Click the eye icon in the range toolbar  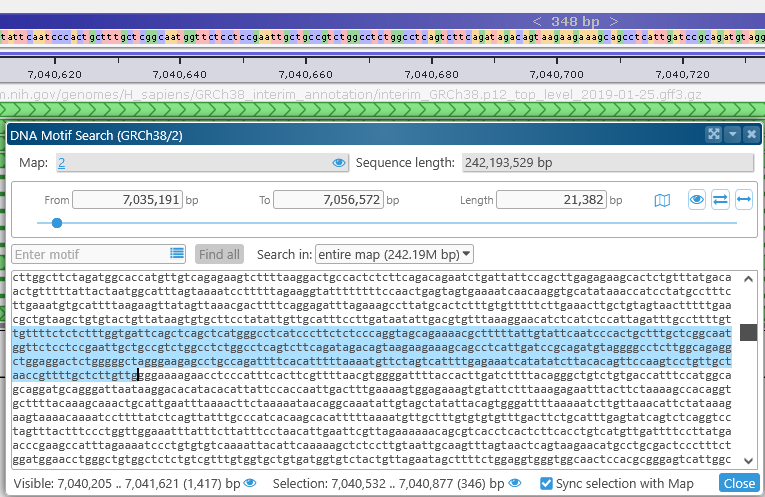tap(697, 200)
